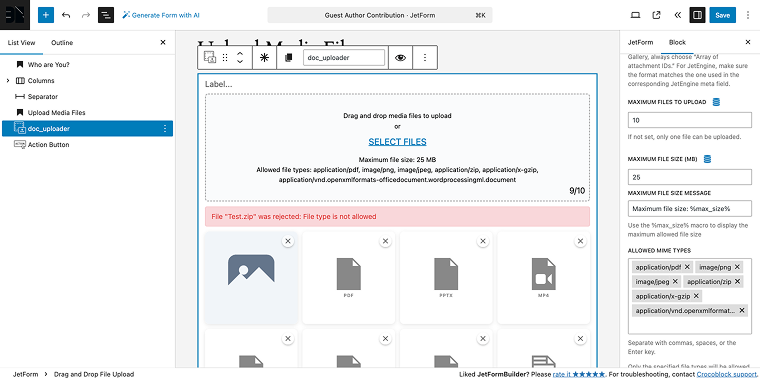The height and width of the screenshot is (380, 760).
Task: Move the block down
Action: (x=239, y=62)
